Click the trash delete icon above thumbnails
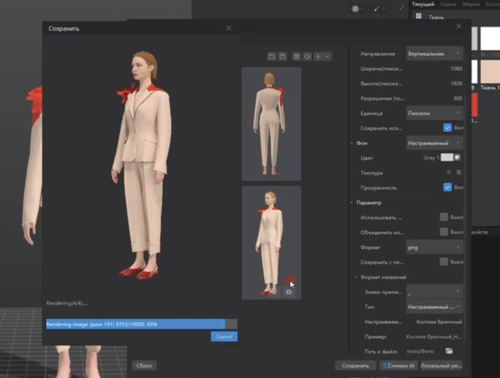500x378 pixels. click(x=296, y=56)
